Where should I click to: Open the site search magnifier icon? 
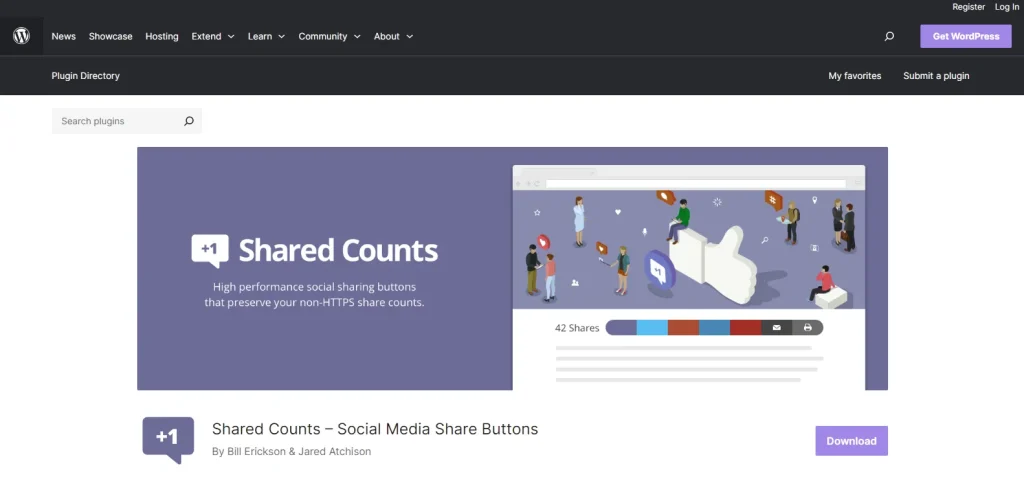889,37
